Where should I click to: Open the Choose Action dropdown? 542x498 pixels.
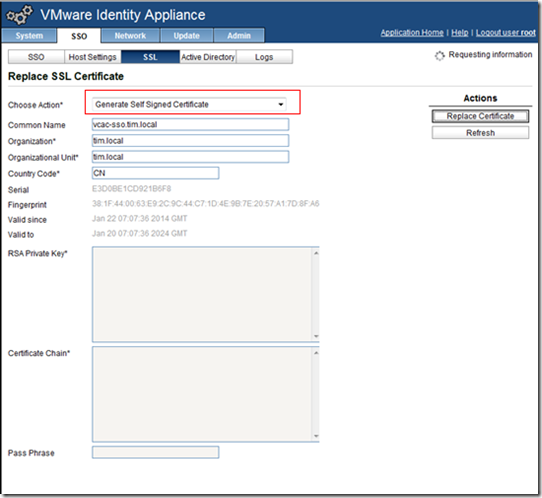pyautogui.click(x=189, y=104)
